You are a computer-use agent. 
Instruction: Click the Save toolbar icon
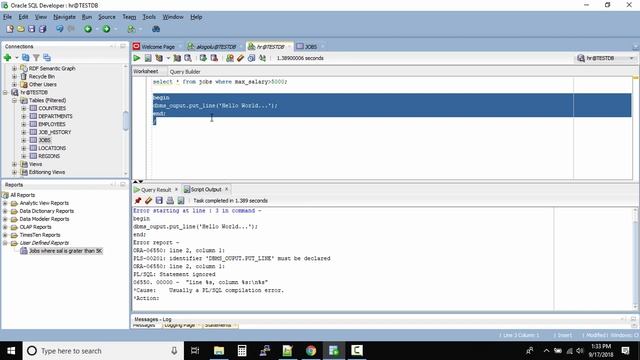click(31, 29)
